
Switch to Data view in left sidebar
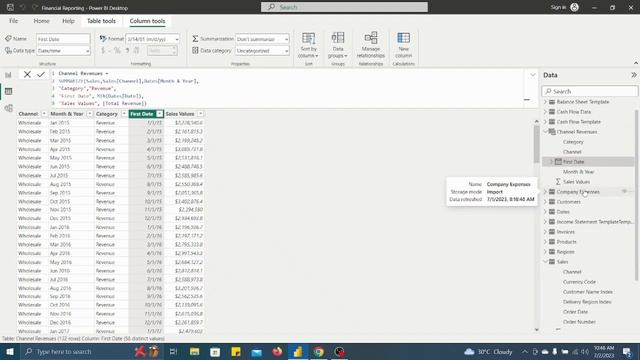[x=8, y=91]
